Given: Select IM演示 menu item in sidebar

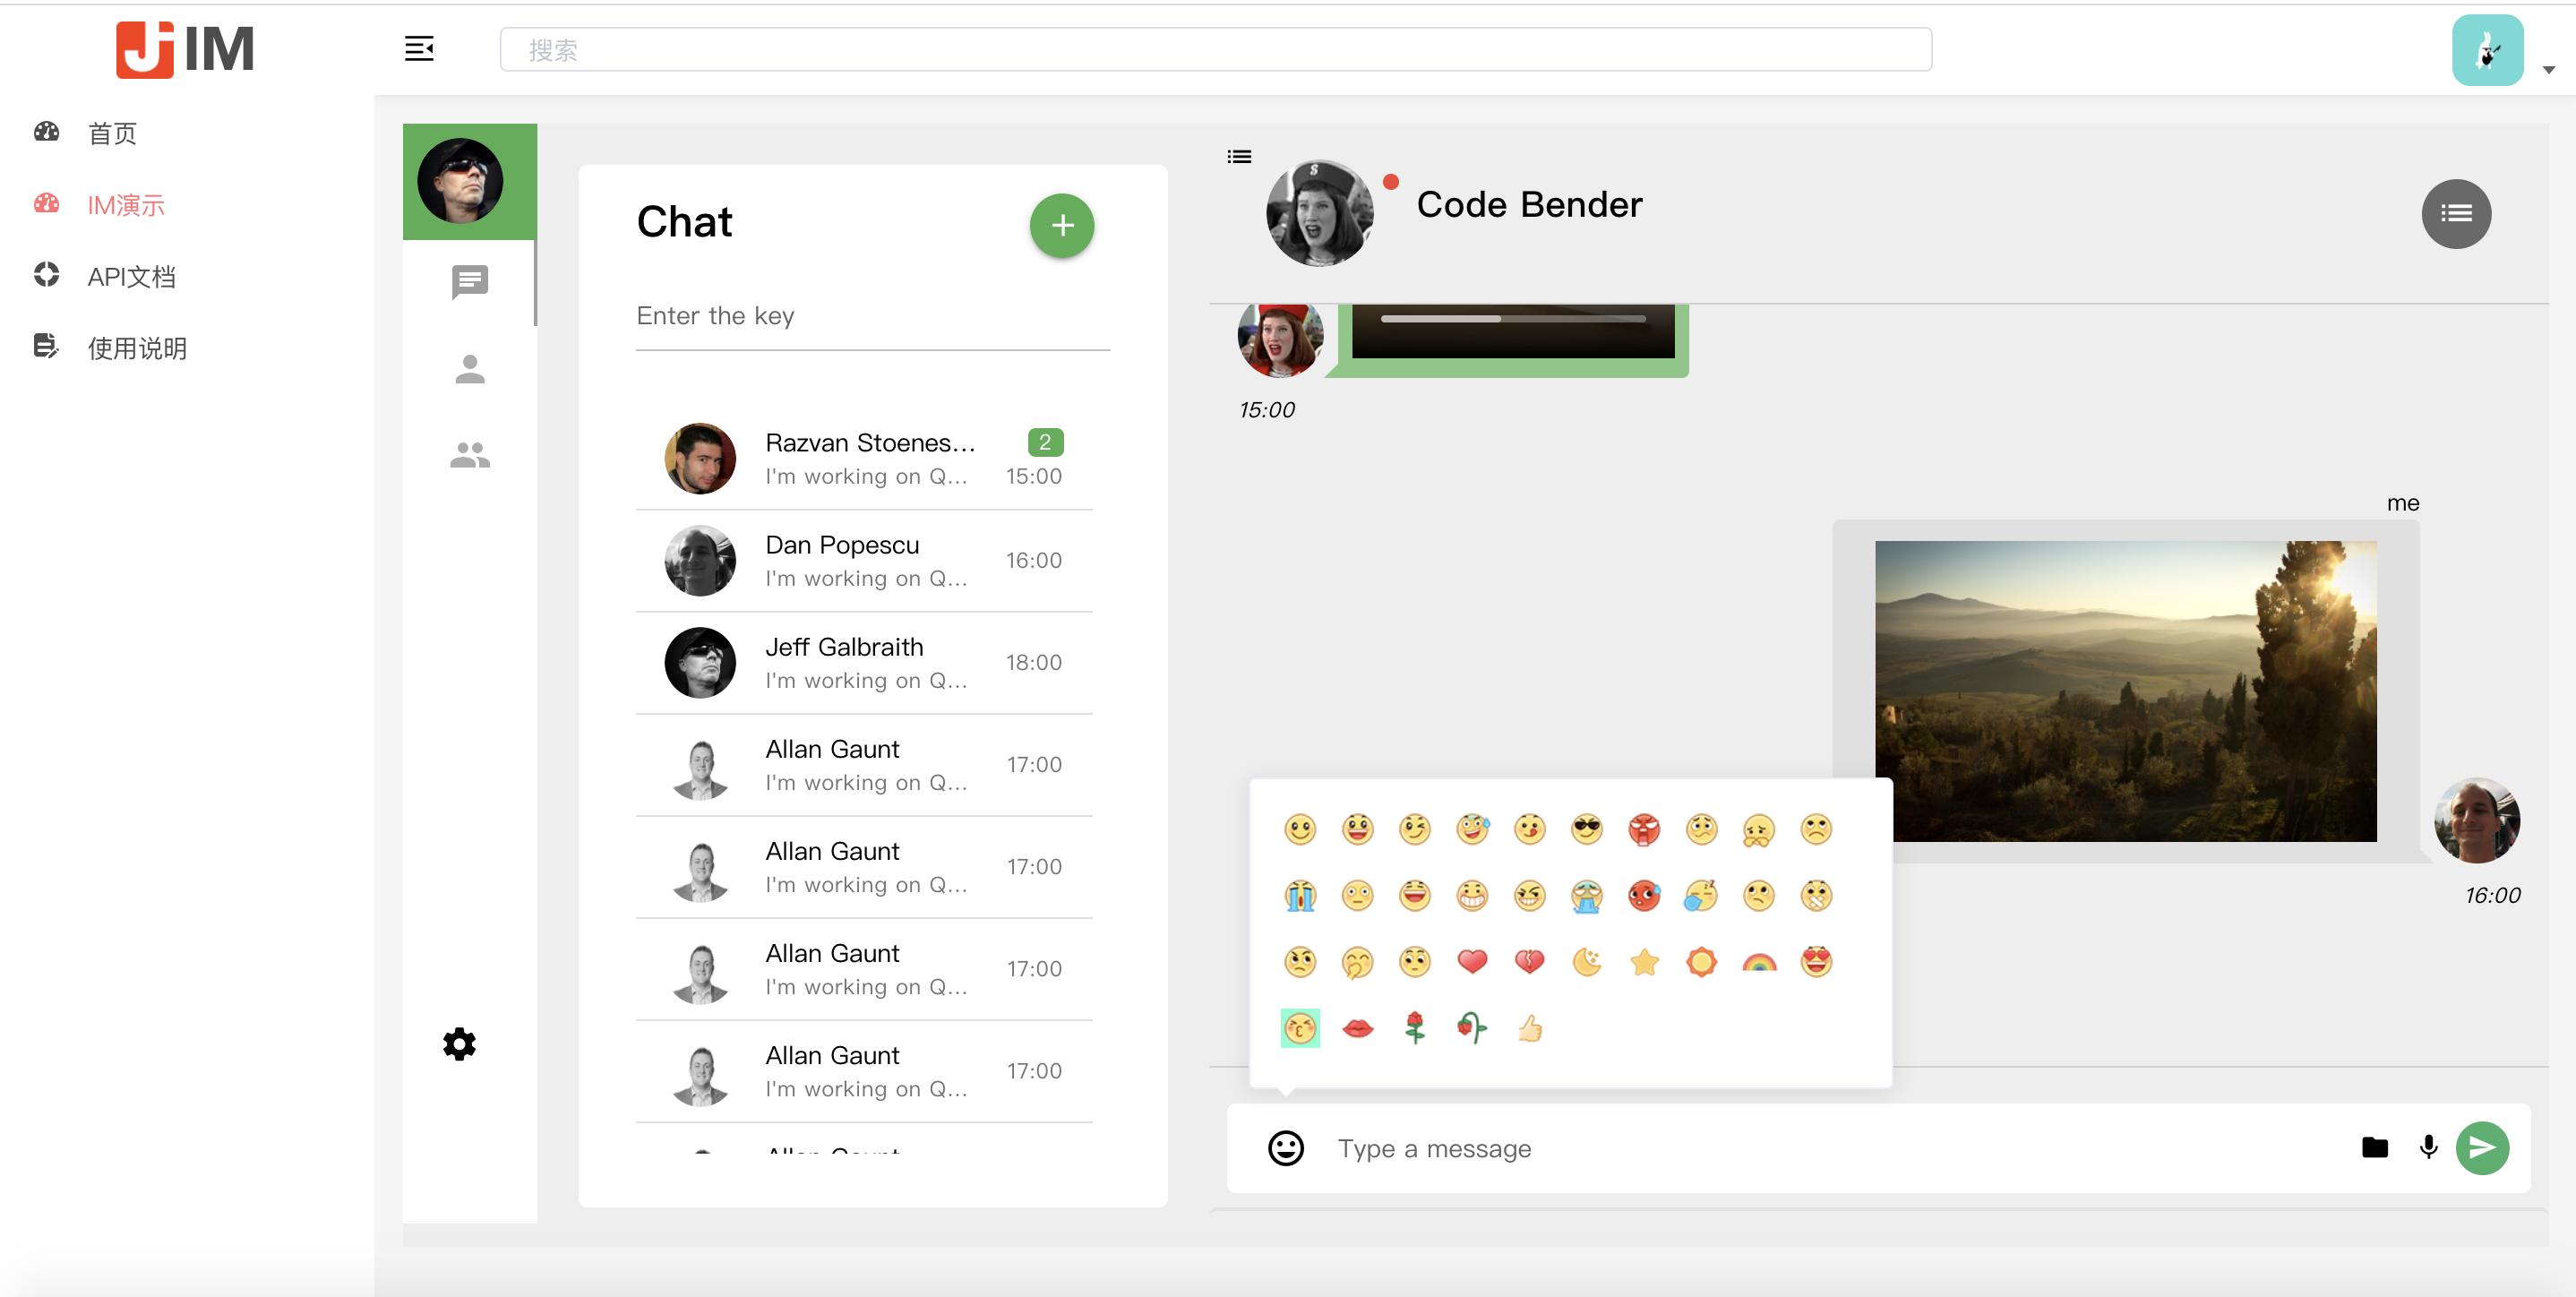Looking at the screenshot, I should tap(125, 203).
